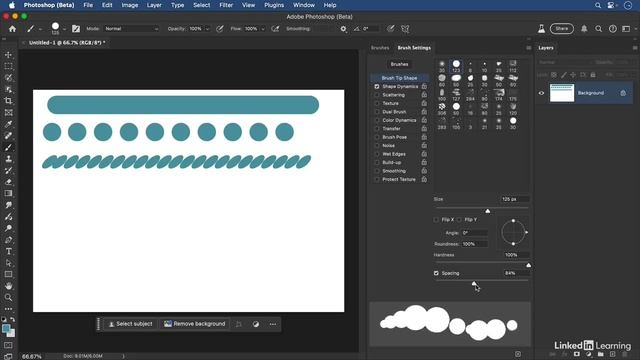Toggle Shape Dynamics checkbox
This screenshot has height=360, width=640.
click(377, 87)
